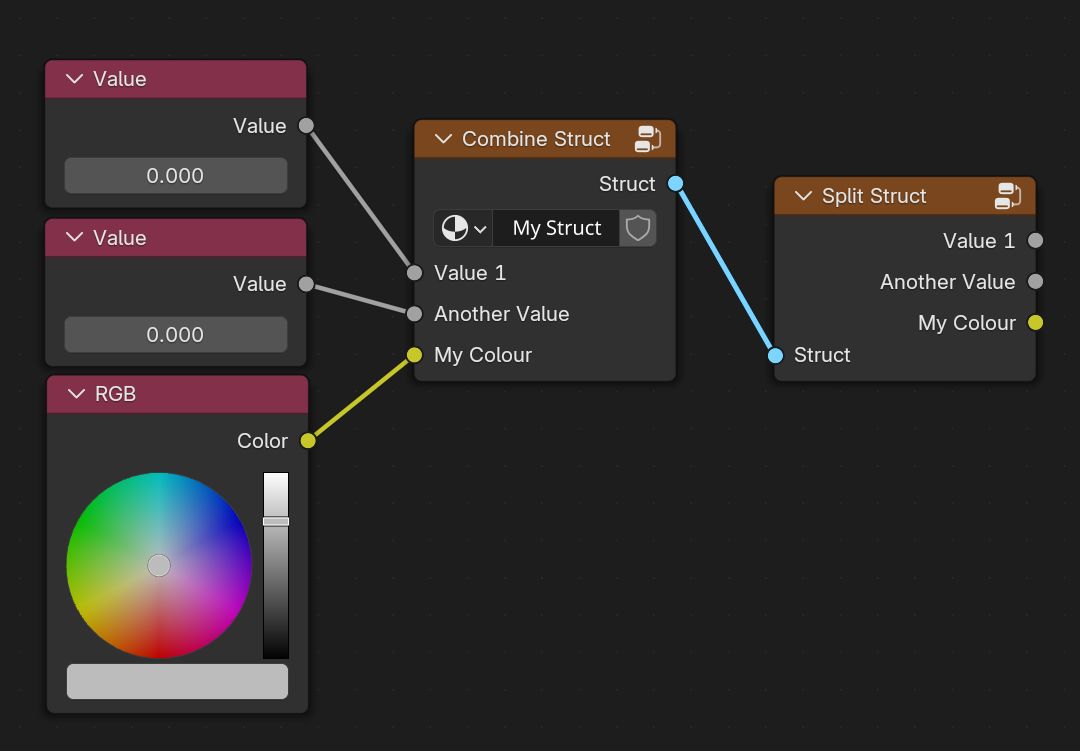Collapse the RGB node
Screen dimensions: 1080x751
[x=76, y=393]
